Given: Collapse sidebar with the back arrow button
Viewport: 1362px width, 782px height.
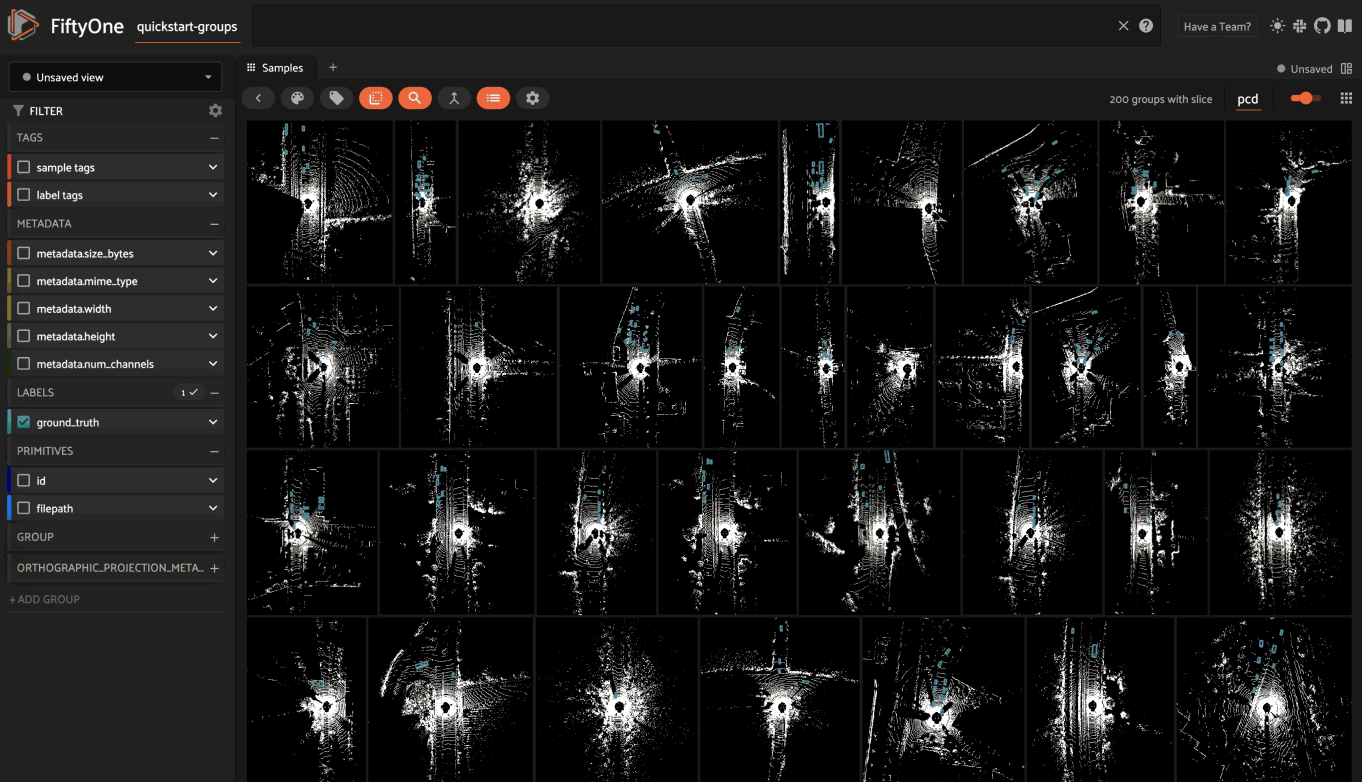Looking at the screenshot, I should pyautogui.click(x=258, y=98).
